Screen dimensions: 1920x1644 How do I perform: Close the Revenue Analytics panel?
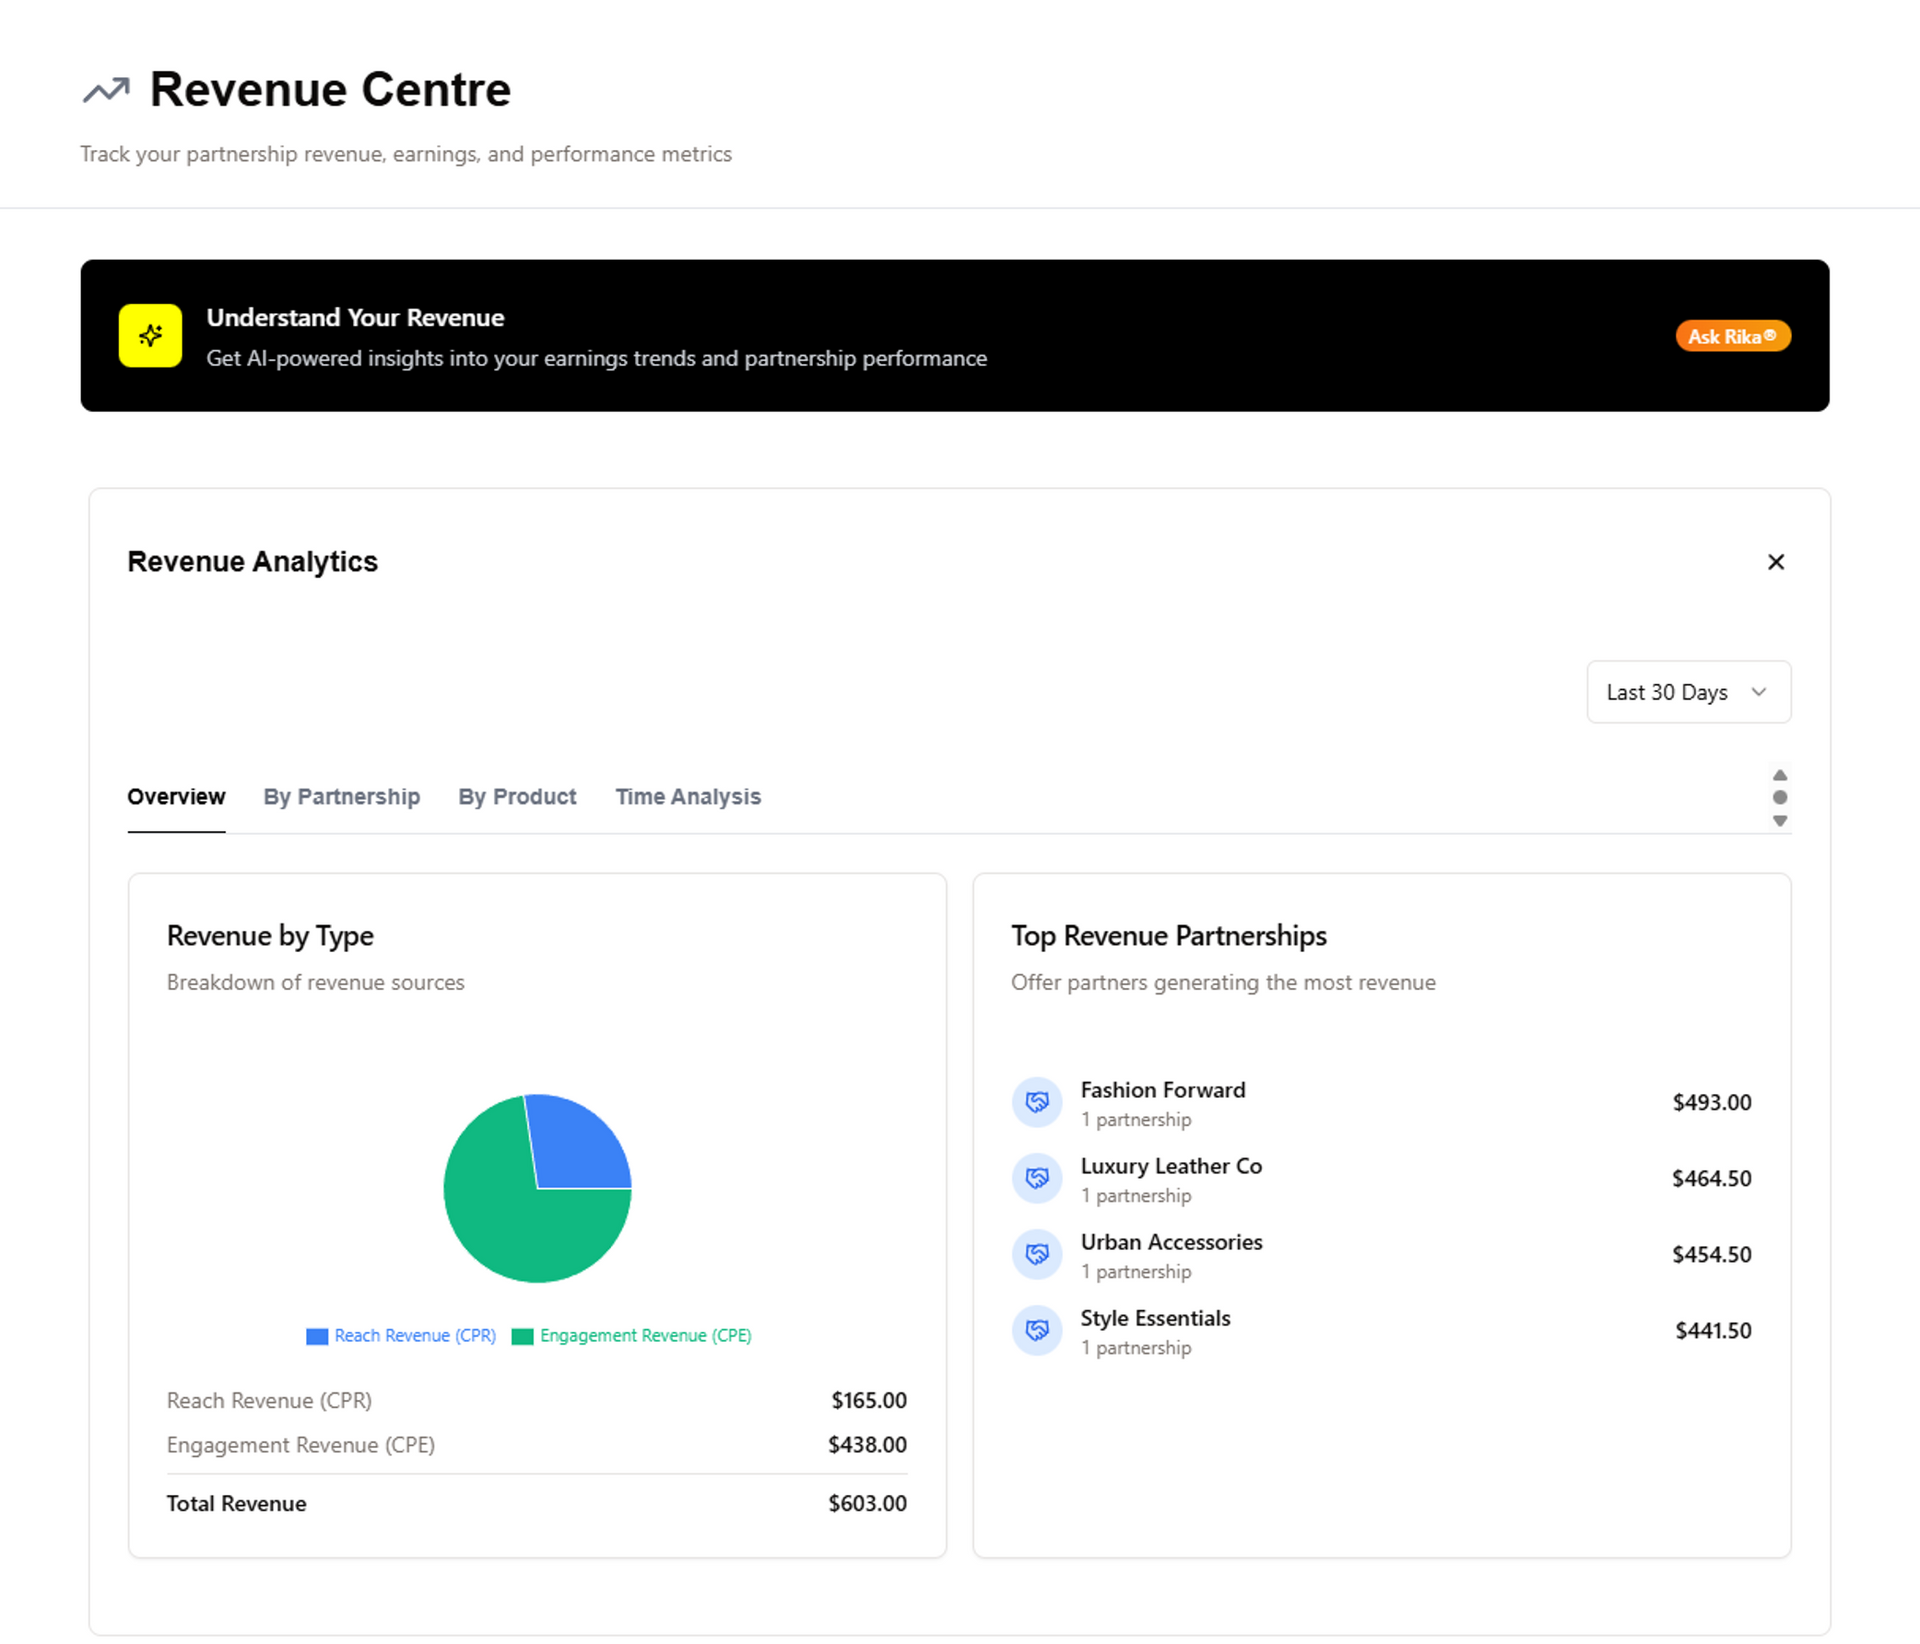click(1775, 562)
